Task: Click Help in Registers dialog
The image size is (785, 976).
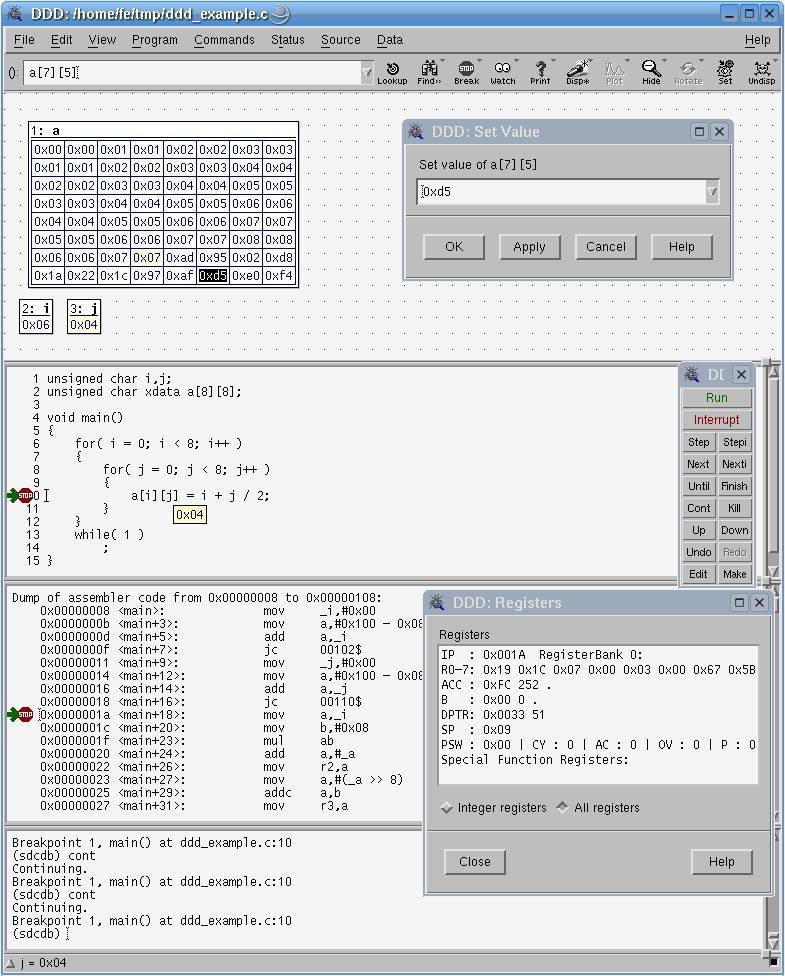Action: [722, 861]
